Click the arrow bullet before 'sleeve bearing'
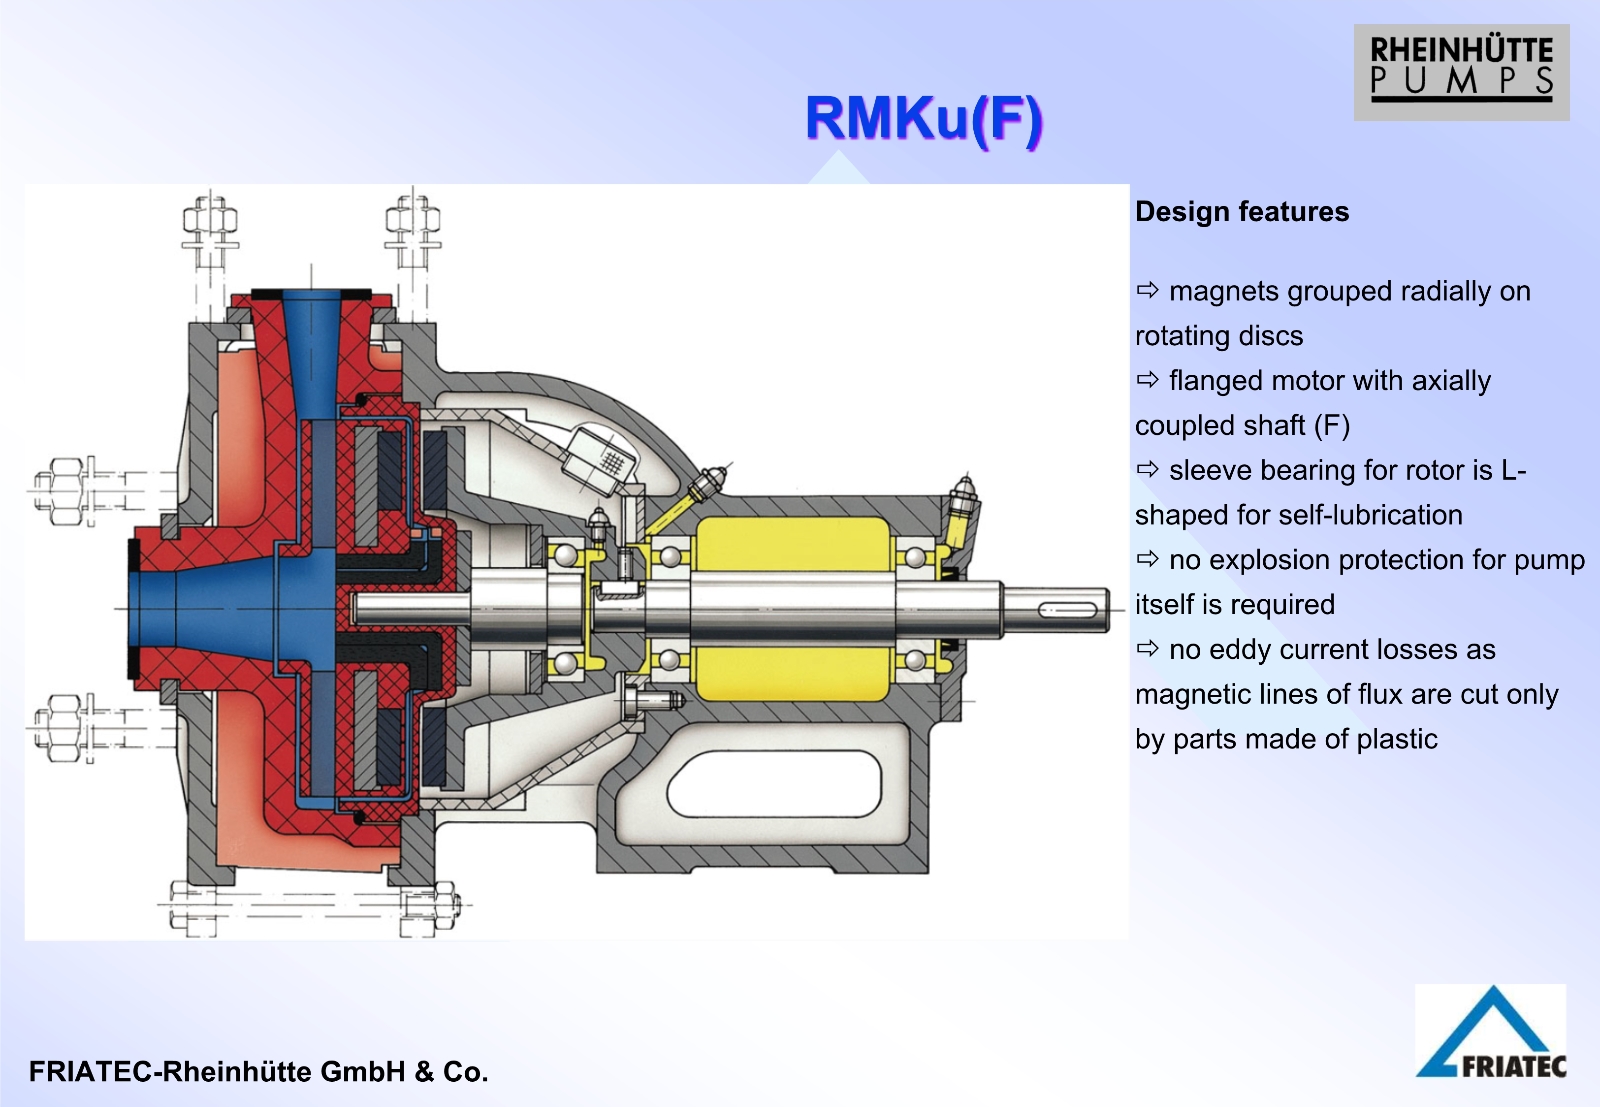 pyautogui.click(x=1147, y=469)
